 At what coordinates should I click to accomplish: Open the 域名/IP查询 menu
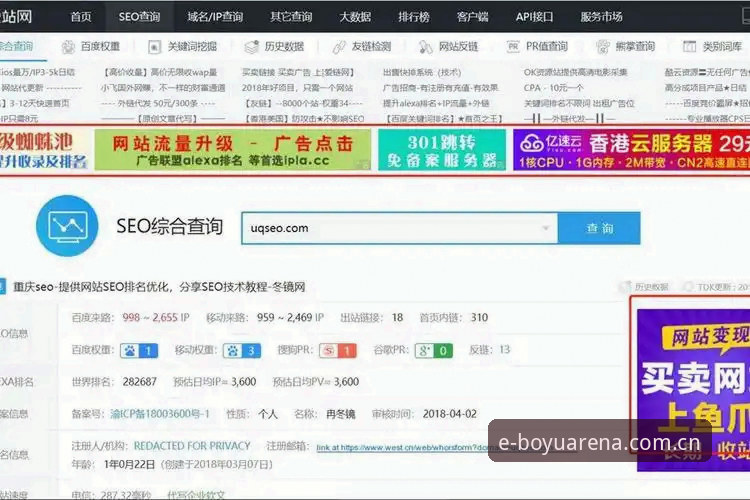point(215,17)
